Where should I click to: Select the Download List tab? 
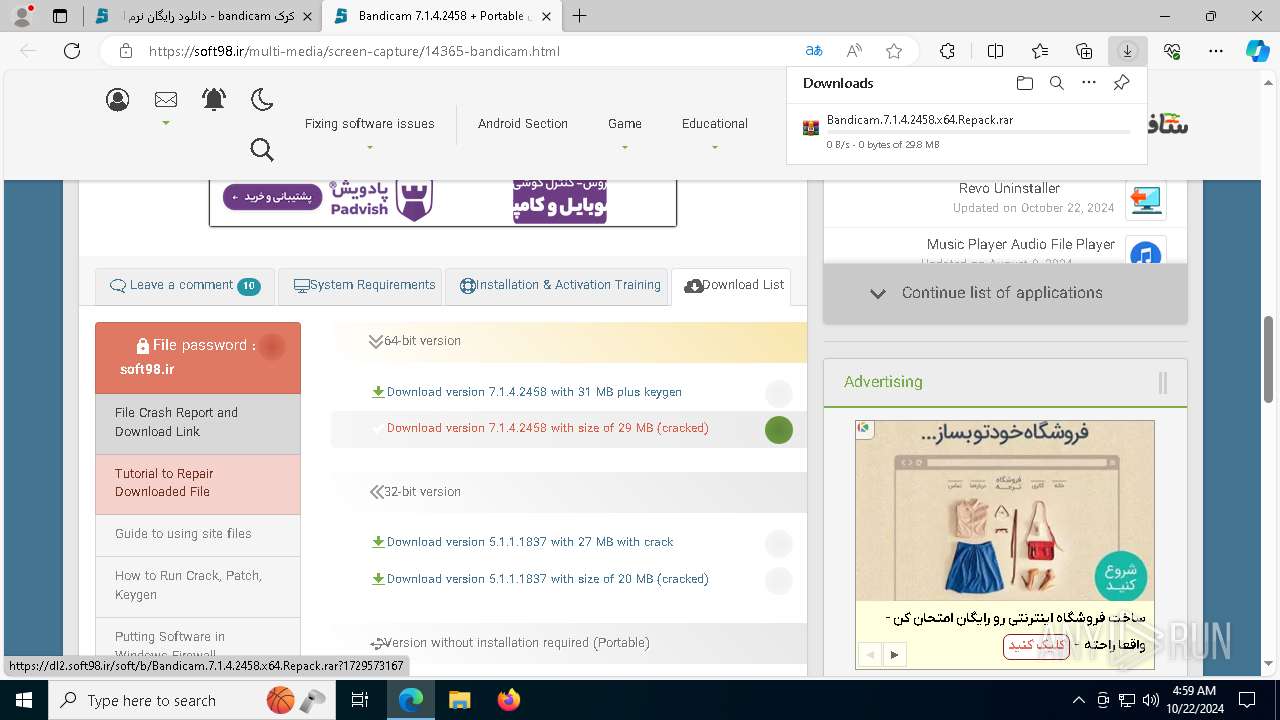pyautogui.click(x=733, y=286)
